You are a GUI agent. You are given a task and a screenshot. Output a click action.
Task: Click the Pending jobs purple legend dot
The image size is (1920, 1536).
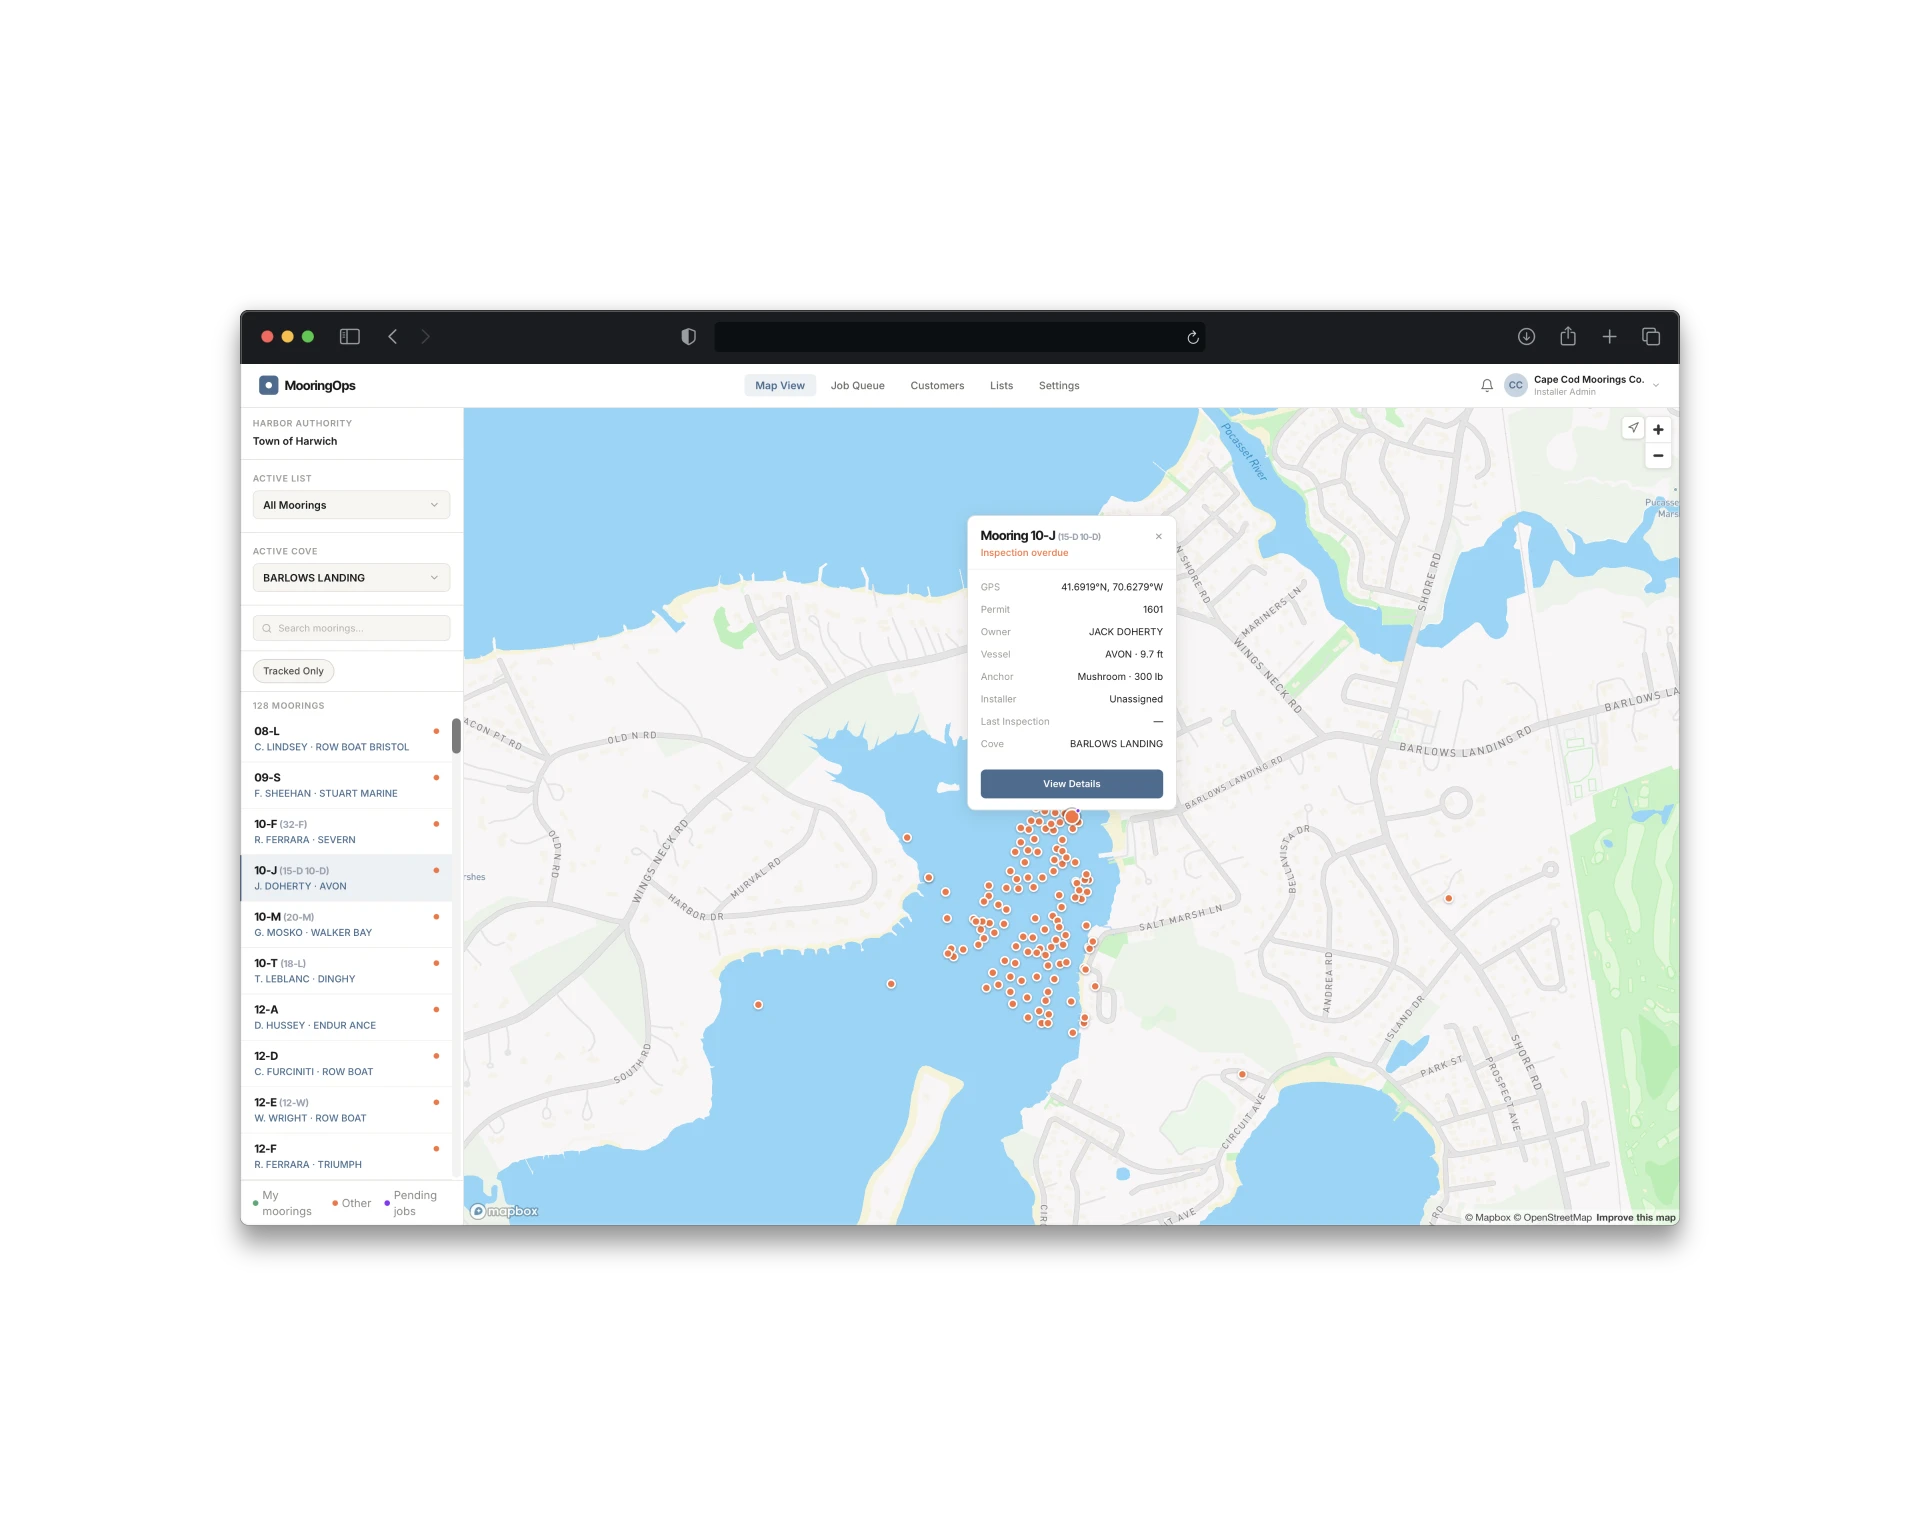pyautogui.click(x=387, y=1203)
